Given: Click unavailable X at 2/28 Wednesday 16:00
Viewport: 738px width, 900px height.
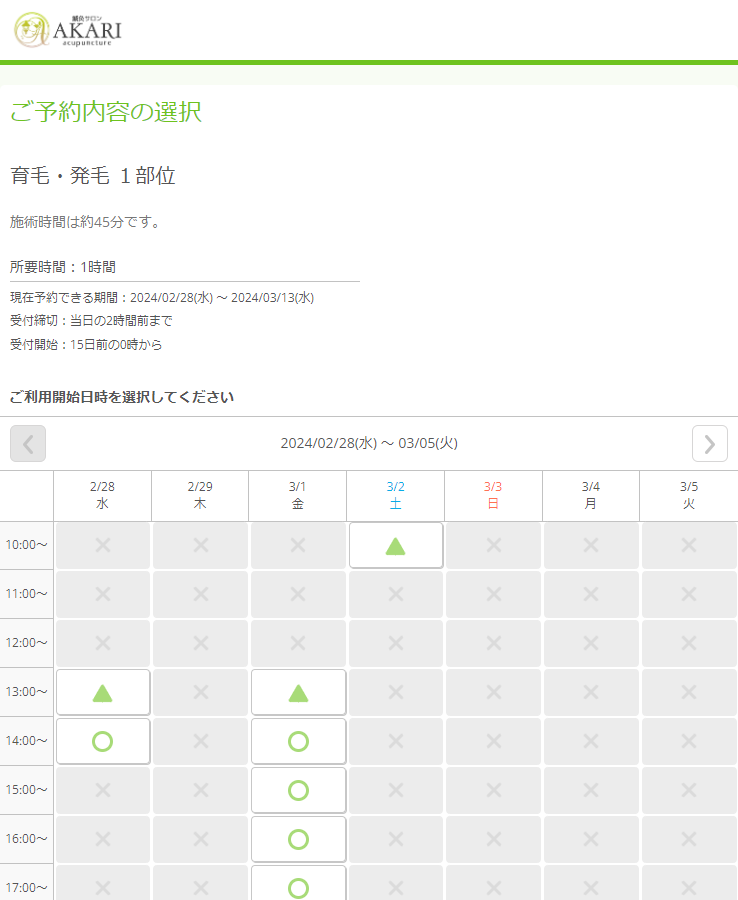Looking at the screenshot, I should click(x=103, y=839).
